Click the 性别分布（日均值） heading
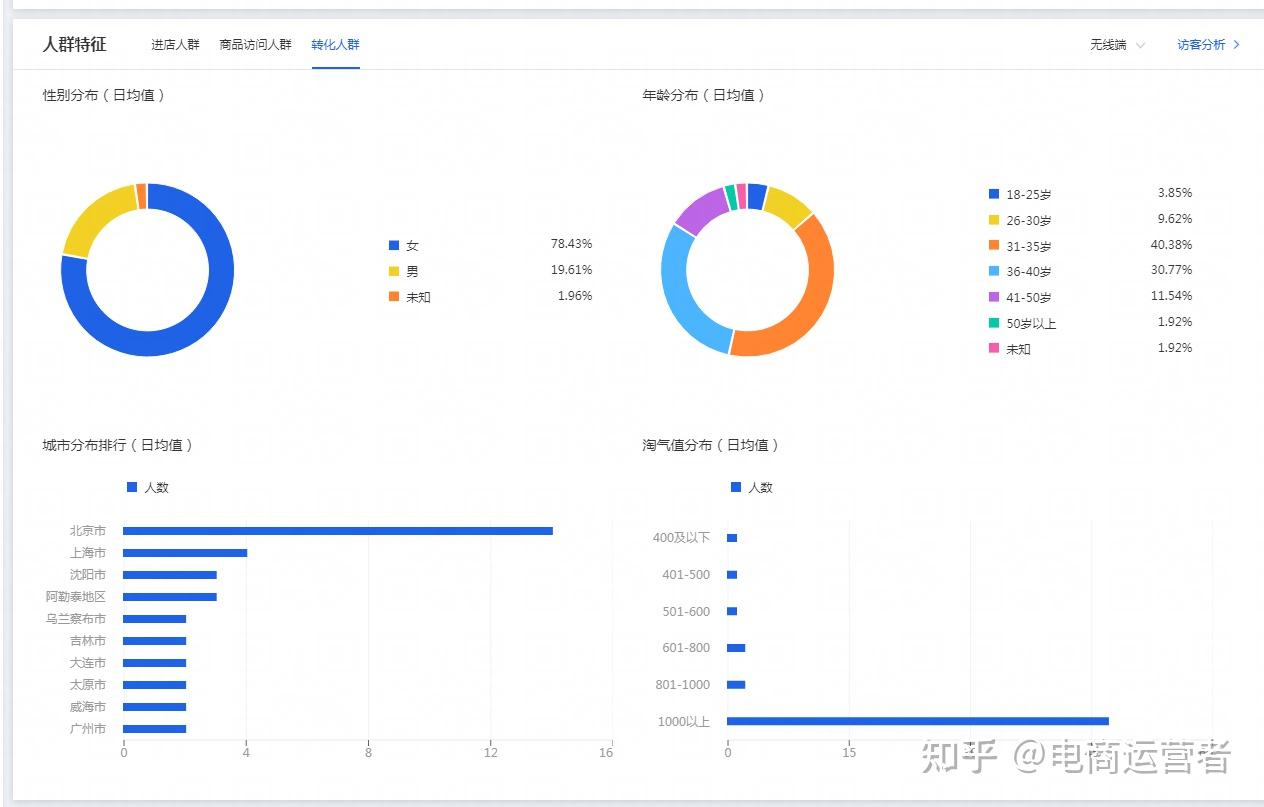Viewport: 1264px width, 807px height. coord(104,95)
